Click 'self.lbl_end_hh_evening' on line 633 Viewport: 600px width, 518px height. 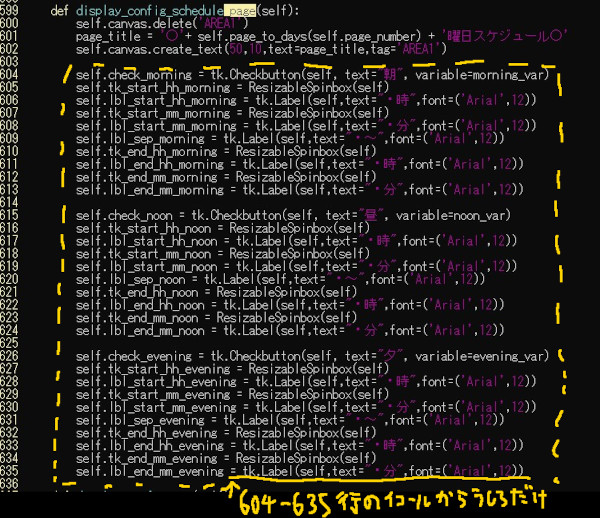pyautogui.click(x=150, y=446)
